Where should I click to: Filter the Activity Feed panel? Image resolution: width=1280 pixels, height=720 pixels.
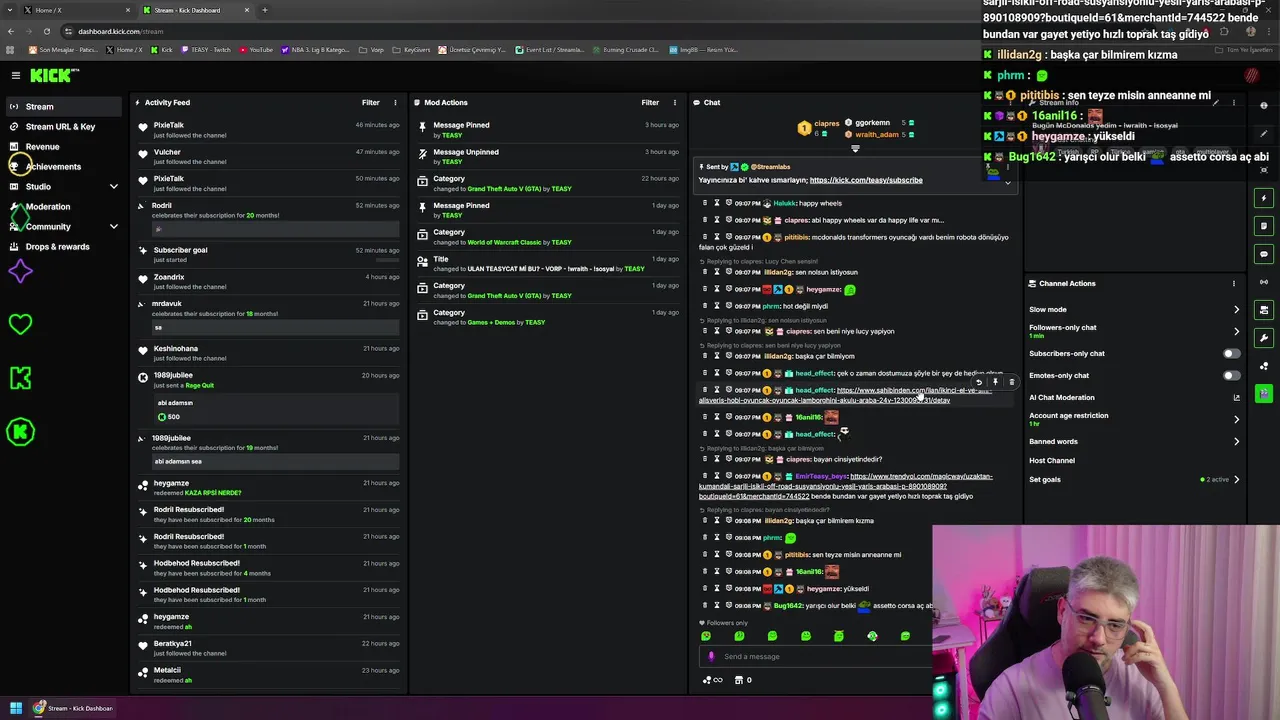coord(370,102)
